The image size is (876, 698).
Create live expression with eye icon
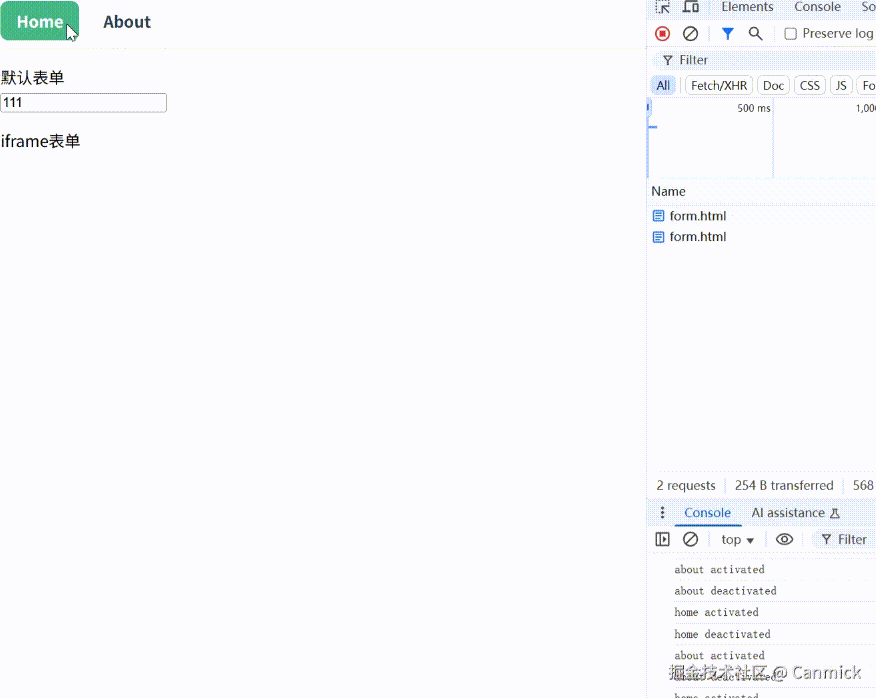(784, 539)
